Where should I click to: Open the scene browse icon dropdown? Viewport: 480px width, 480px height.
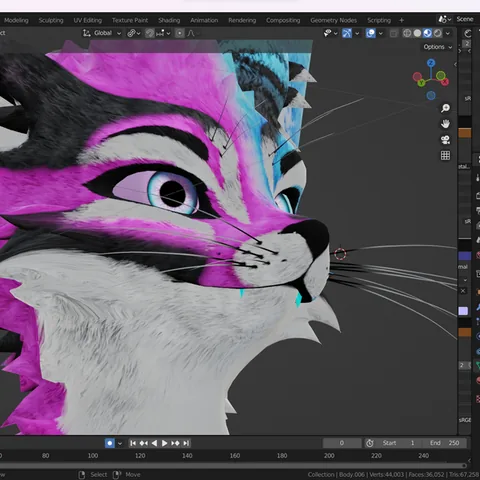click(445, 19)
